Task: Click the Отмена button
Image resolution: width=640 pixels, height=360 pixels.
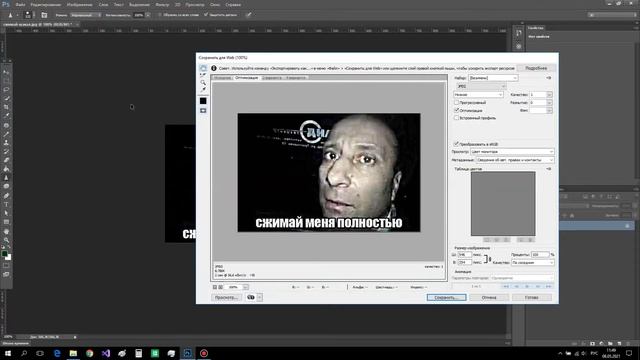Action: 489,298
